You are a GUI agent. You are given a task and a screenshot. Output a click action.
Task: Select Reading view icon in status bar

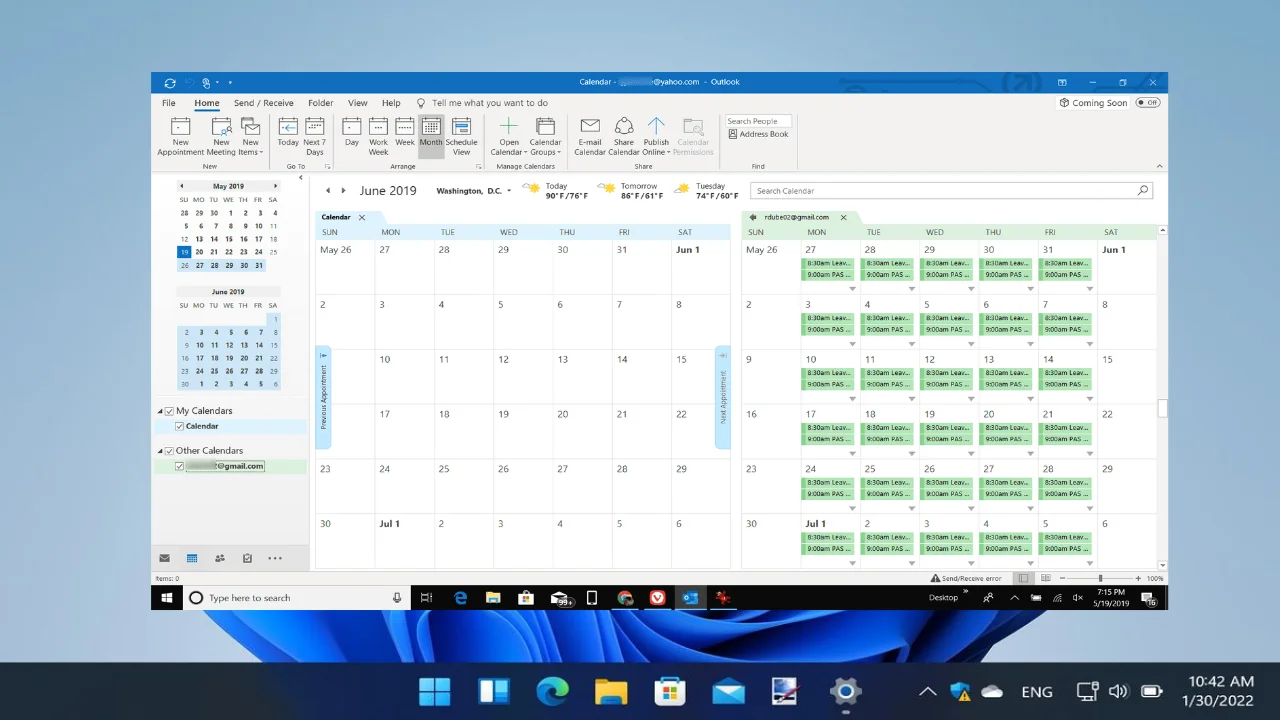pyautogui.click(x=1046, y=578)
